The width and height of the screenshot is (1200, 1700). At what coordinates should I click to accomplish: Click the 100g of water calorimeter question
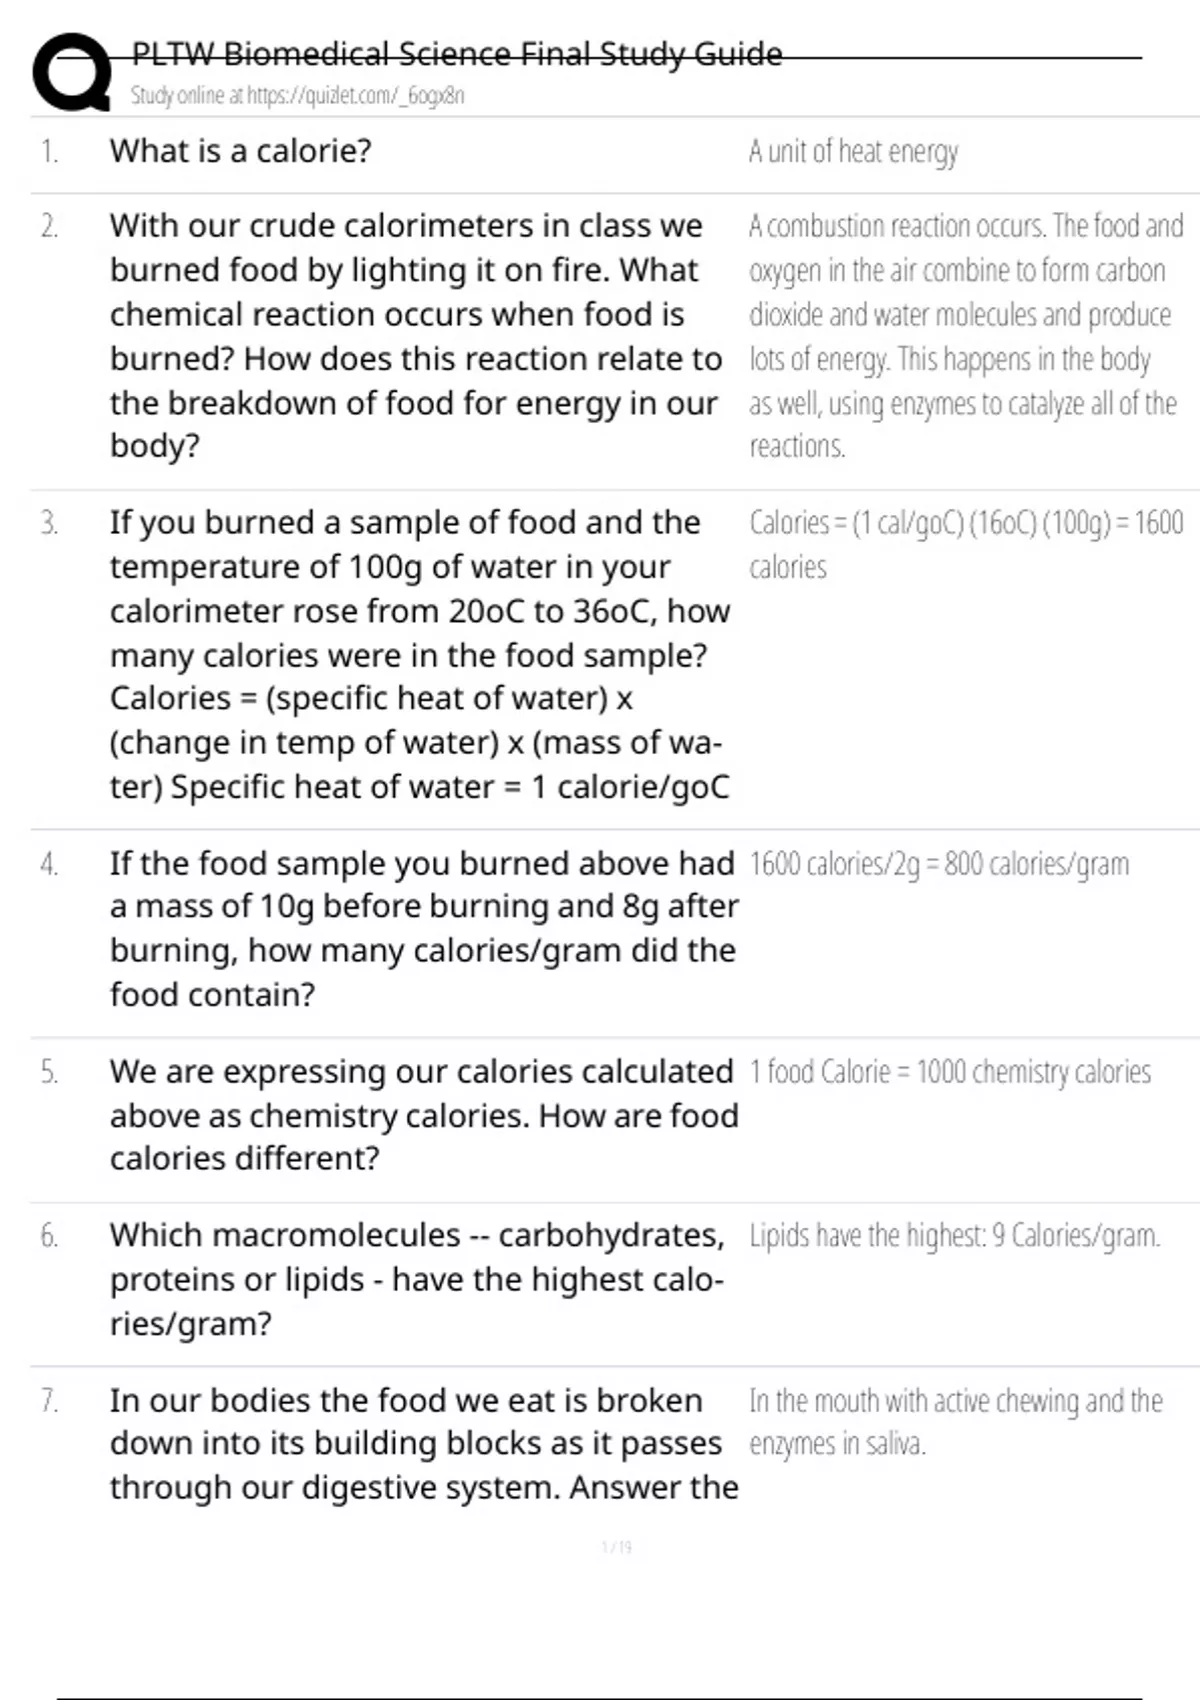[x=420, y=654]
